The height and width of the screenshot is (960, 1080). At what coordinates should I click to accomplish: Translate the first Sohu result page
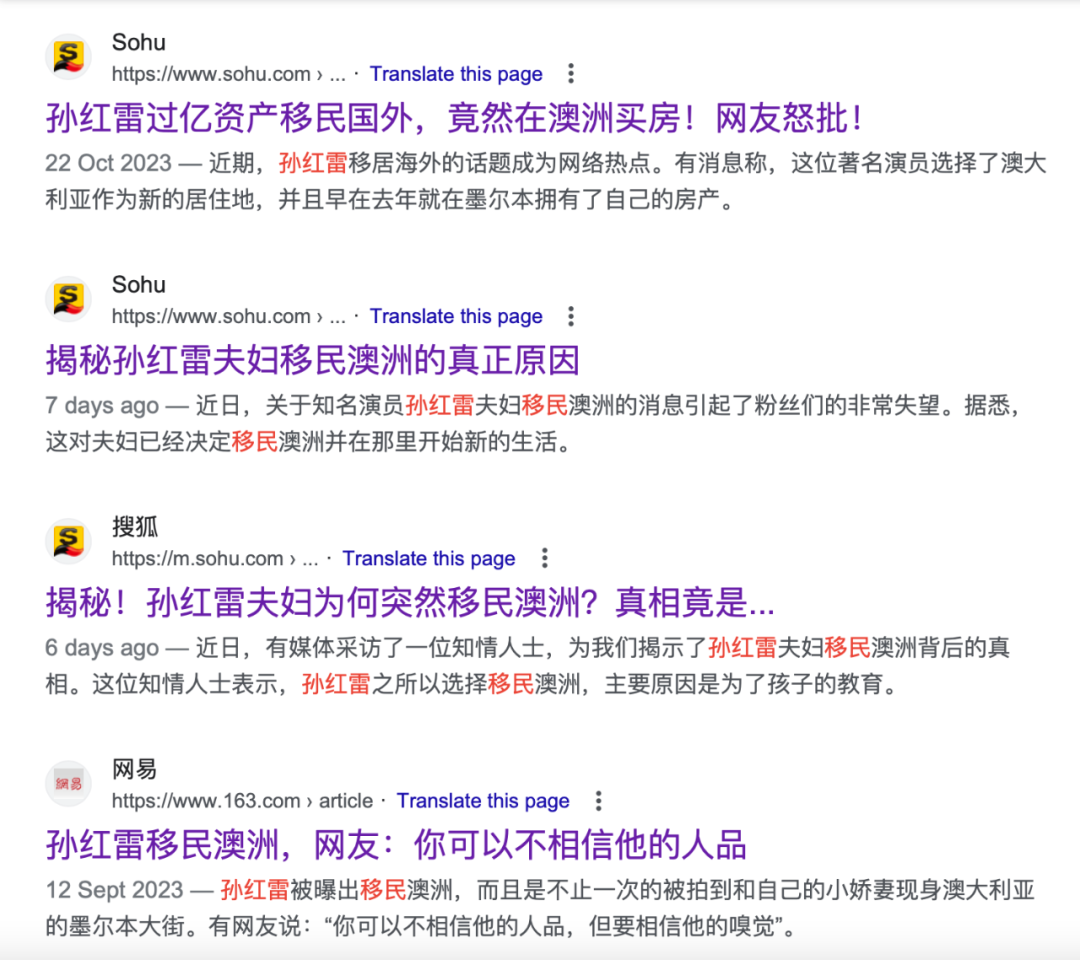[456, 74]
